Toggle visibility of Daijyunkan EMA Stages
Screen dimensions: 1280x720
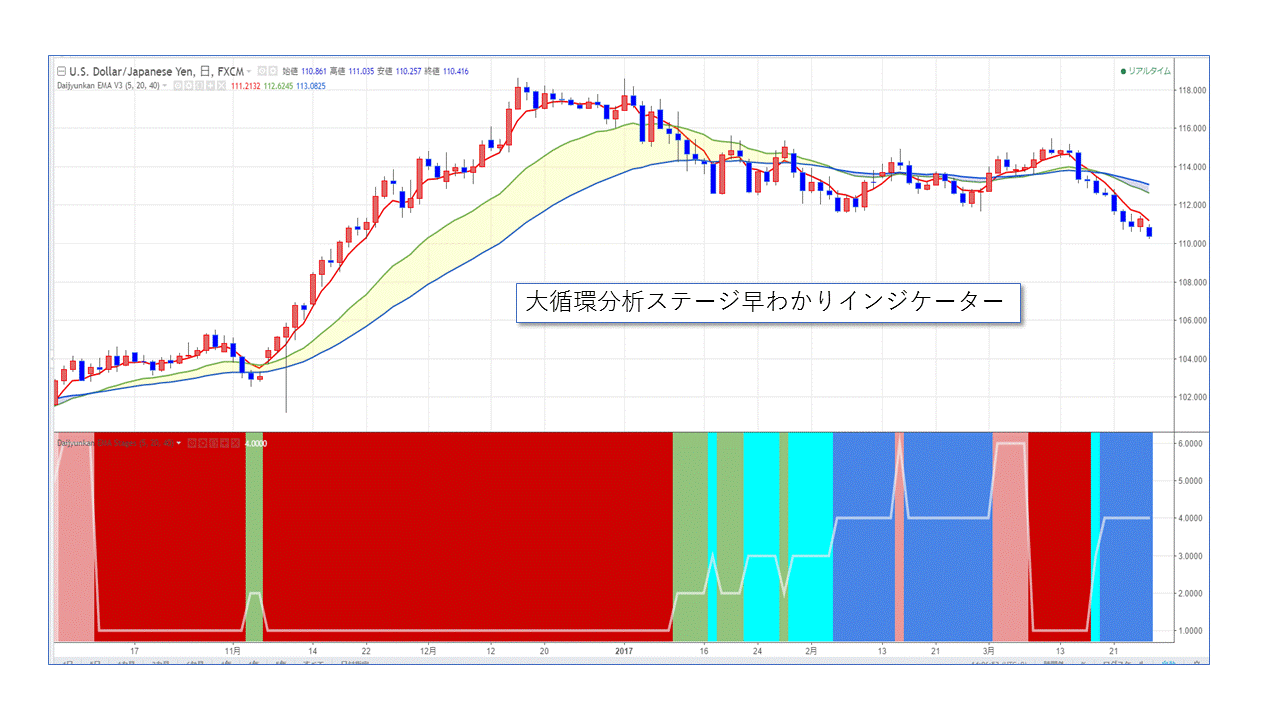[x=190, y=442]
